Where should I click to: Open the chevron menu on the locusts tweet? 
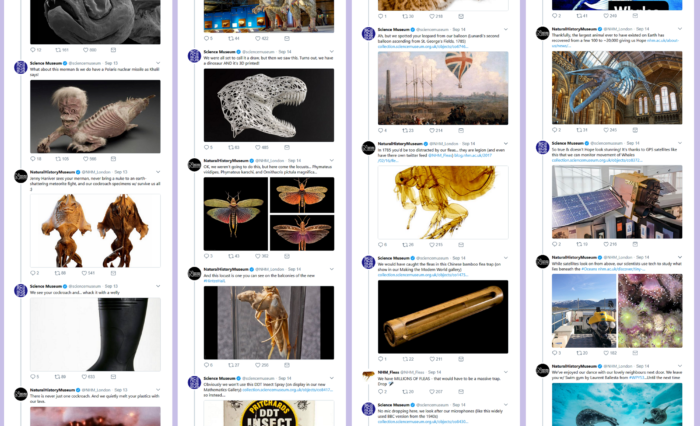[x=332, y=160]
